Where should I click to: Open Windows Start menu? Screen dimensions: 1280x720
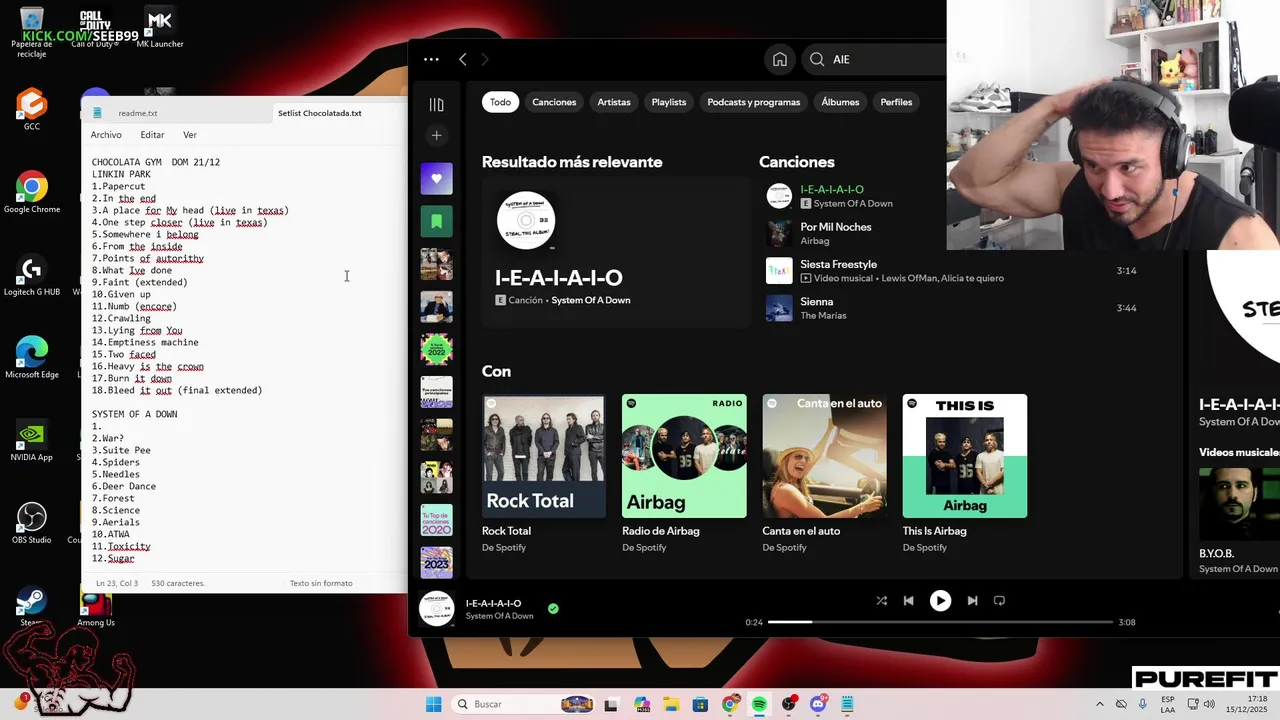pyautogui.click(x=433, y=704)
